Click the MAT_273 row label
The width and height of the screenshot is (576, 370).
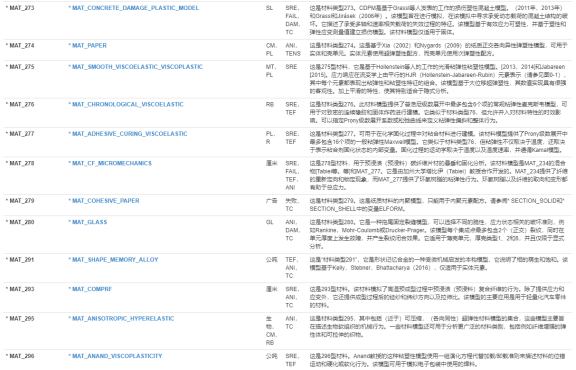[20, 8]
